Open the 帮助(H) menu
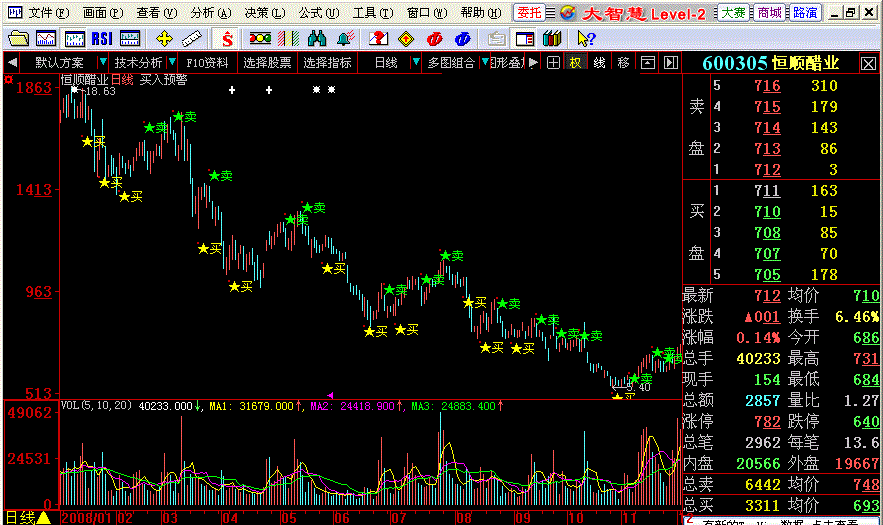The image size is (883, 525). point(481,12)
